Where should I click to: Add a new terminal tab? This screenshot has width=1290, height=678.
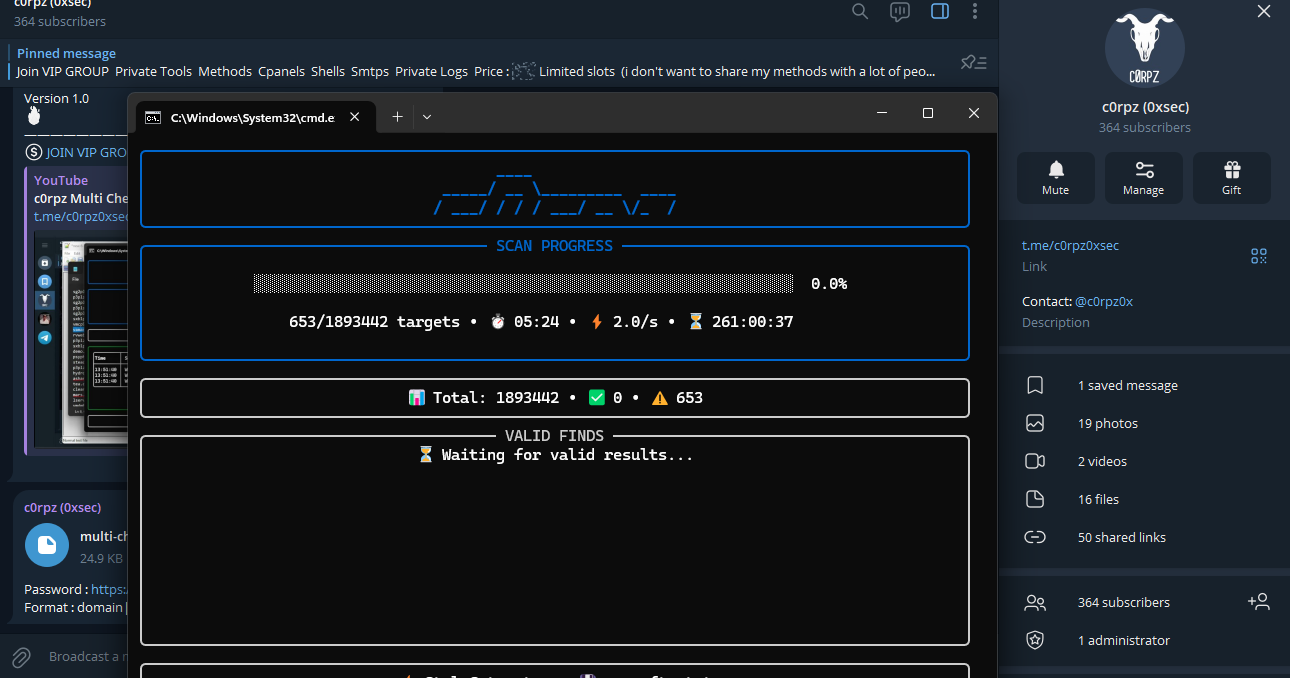pyautogui.click(x=397, y=117)
